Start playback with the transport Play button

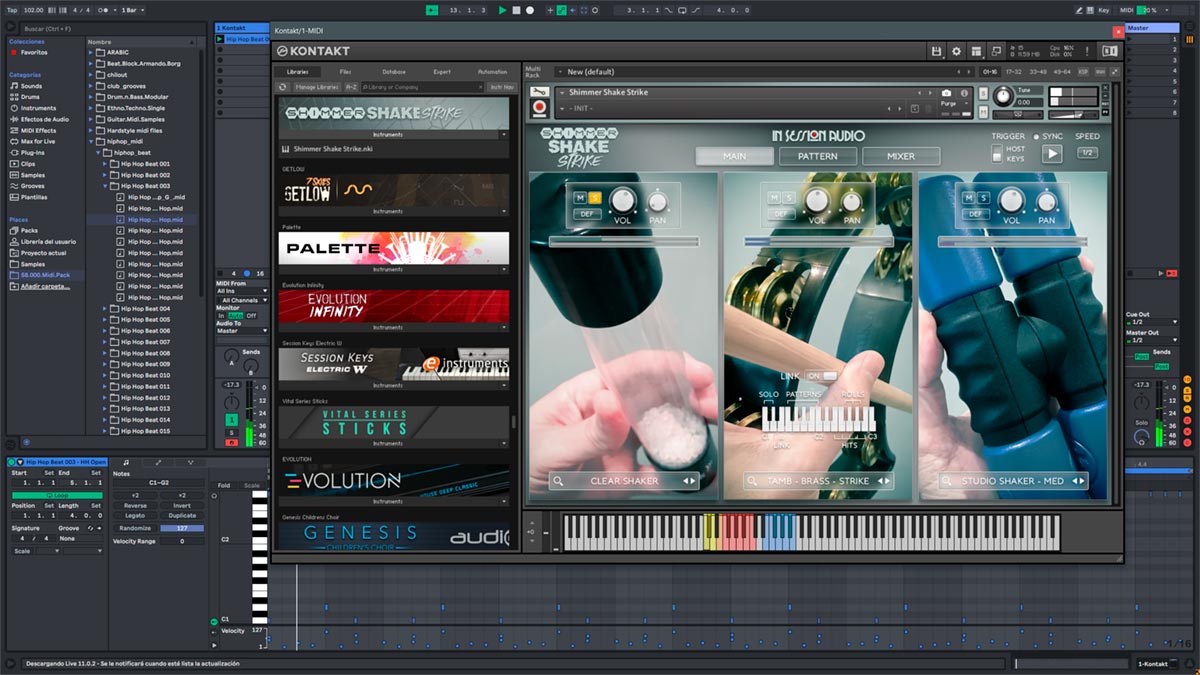(502, 10)
